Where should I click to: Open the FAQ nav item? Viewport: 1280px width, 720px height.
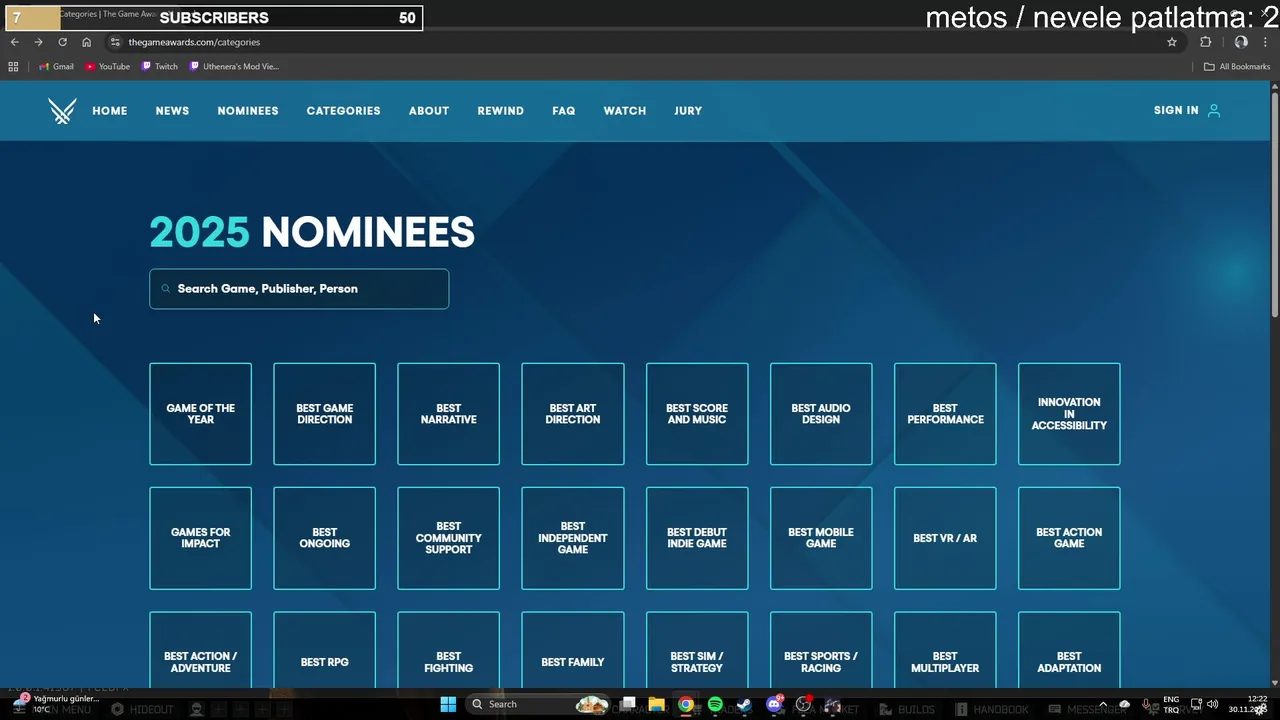click(x=564, y=111)
